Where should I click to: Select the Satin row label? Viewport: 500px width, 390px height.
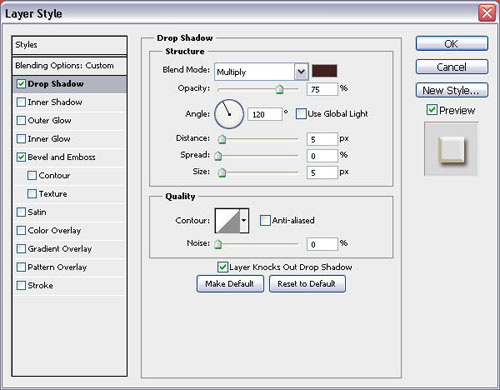coord(37,212)
